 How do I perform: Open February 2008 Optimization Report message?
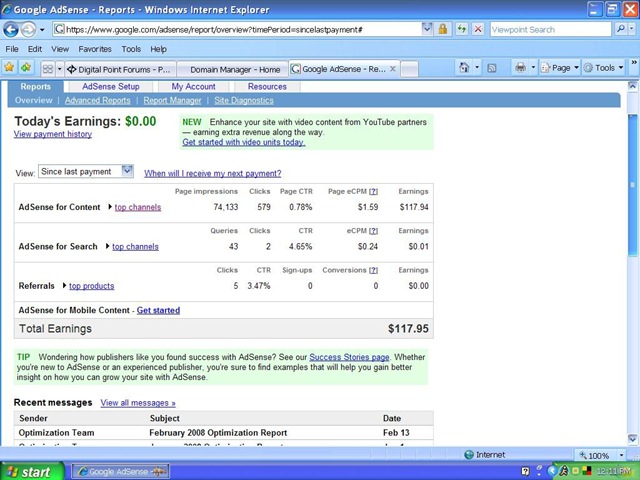tap(218, 433)
